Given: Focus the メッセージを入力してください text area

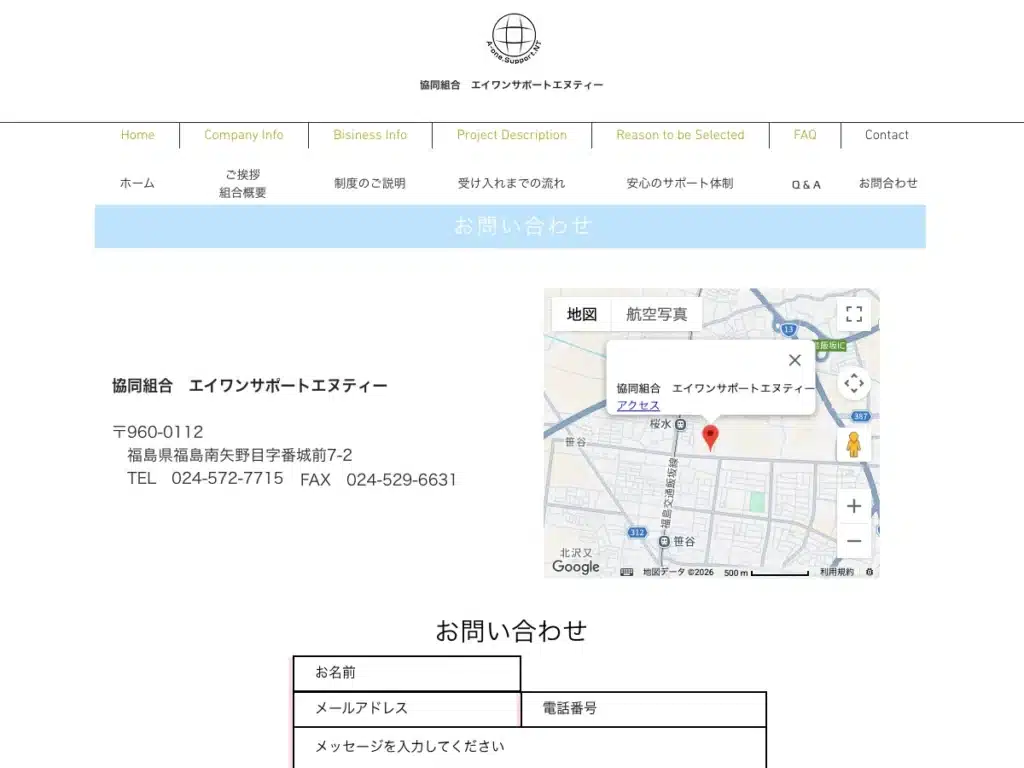Looking at the screenshot, I should (530, 748).
